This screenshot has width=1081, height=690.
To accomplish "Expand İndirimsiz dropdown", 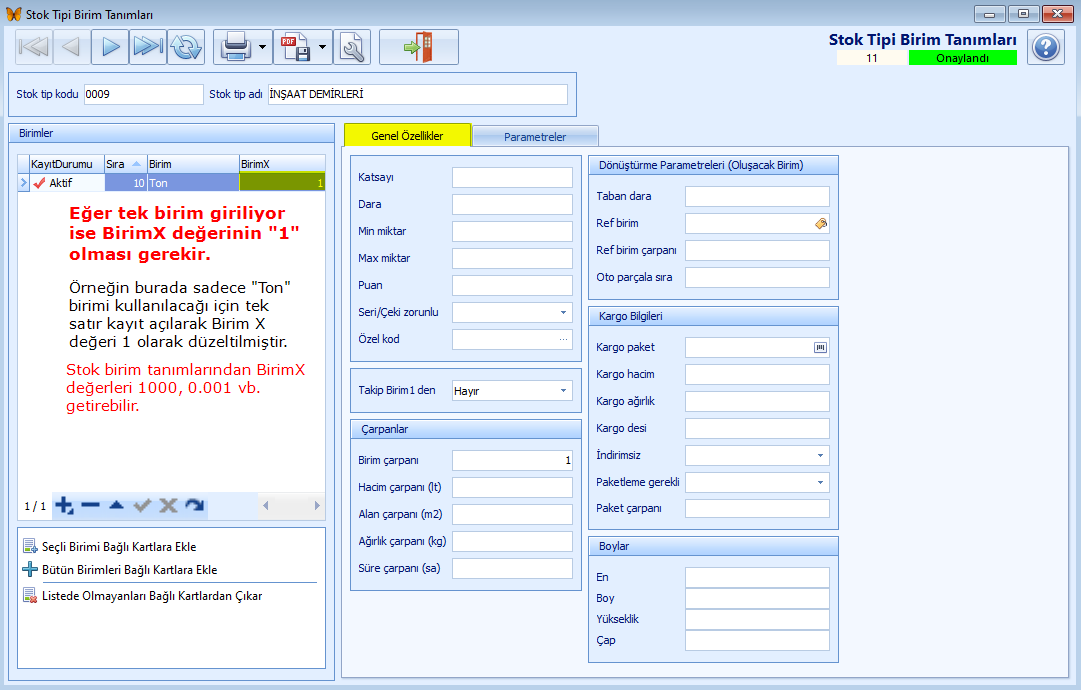I will click(x=820, y=456).
